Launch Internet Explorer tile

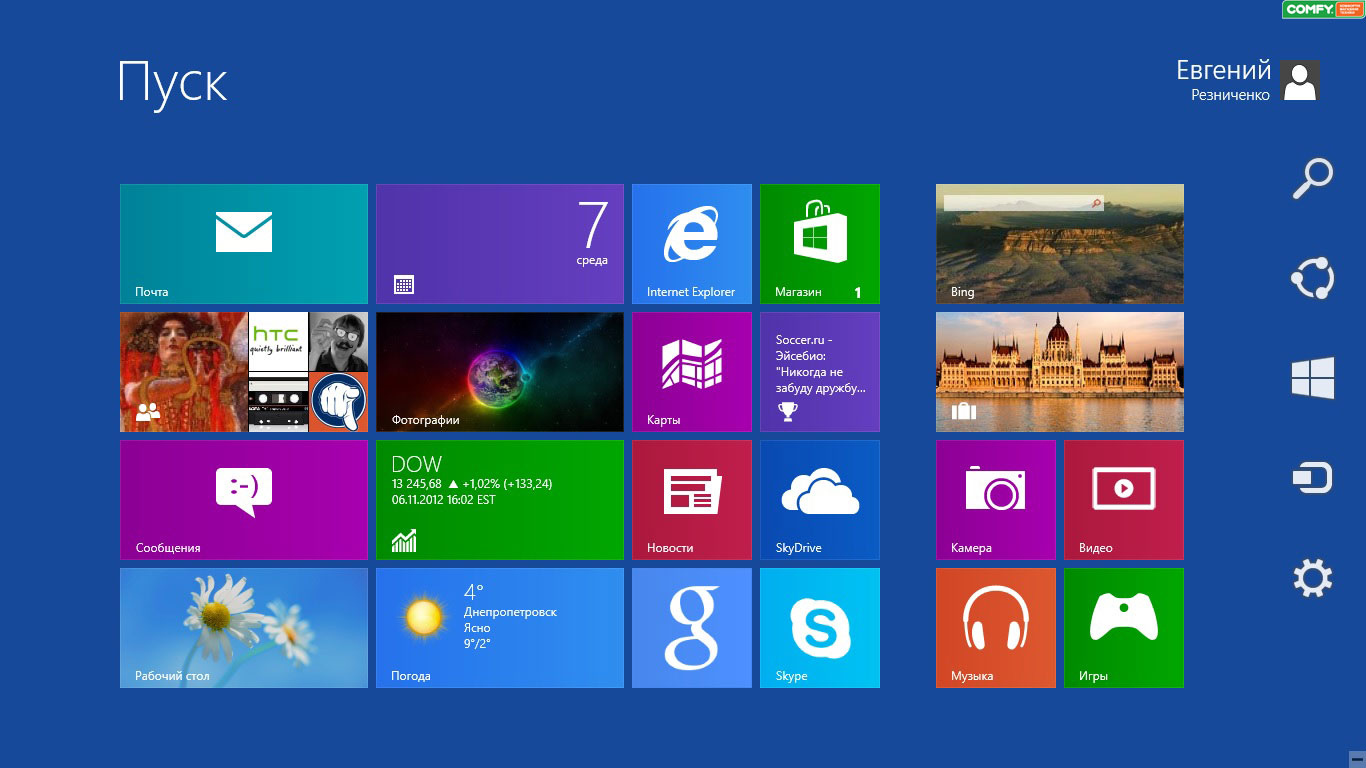tap(692, 244)
